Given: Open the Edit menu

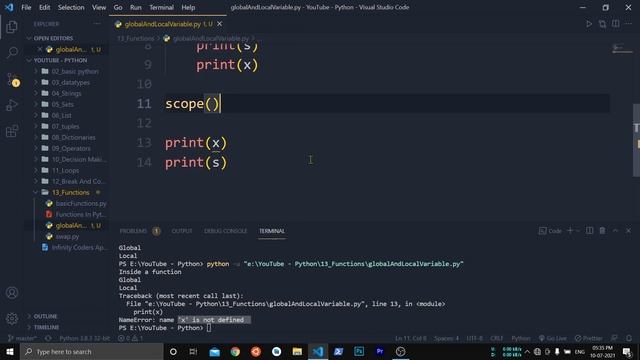Looking at the screenshot, I should 44,7.
